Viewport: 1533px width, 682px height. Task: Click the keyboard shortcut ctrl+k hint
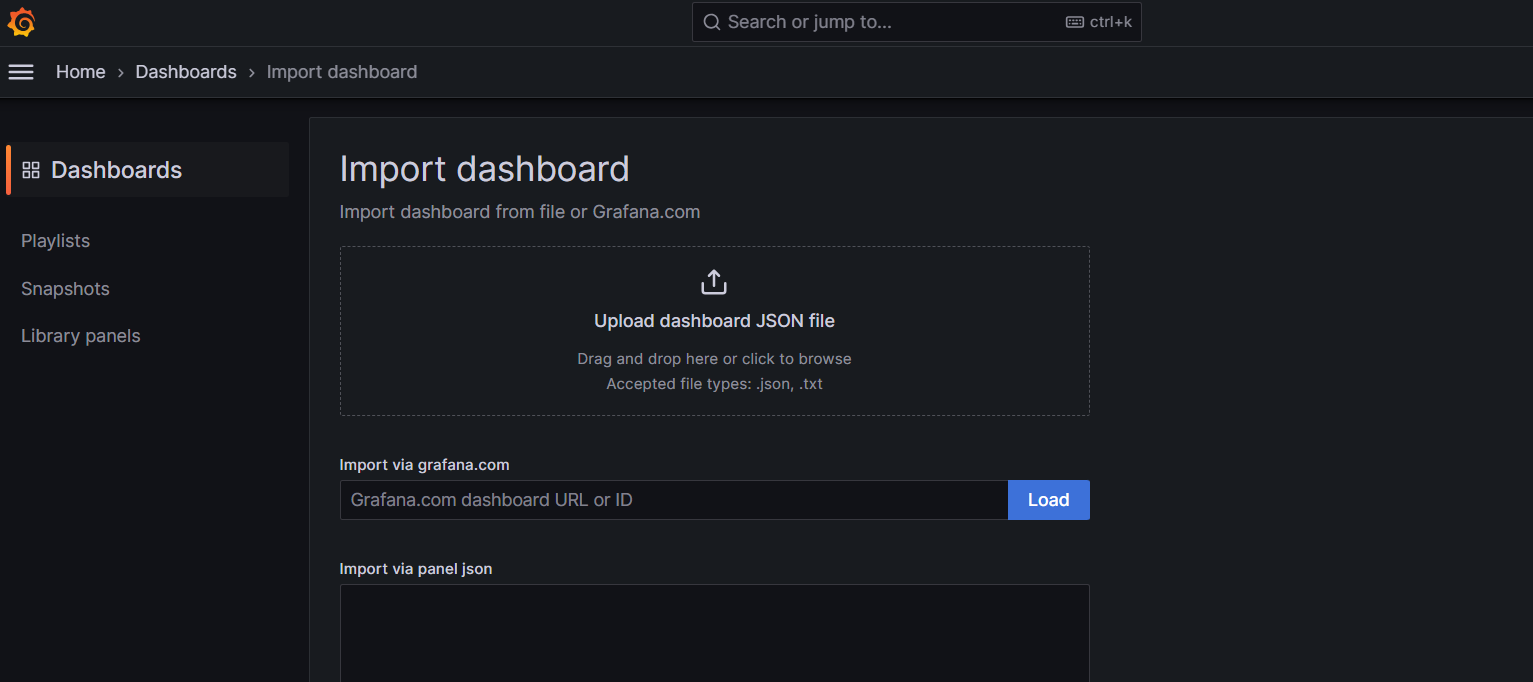[1099, 22]
